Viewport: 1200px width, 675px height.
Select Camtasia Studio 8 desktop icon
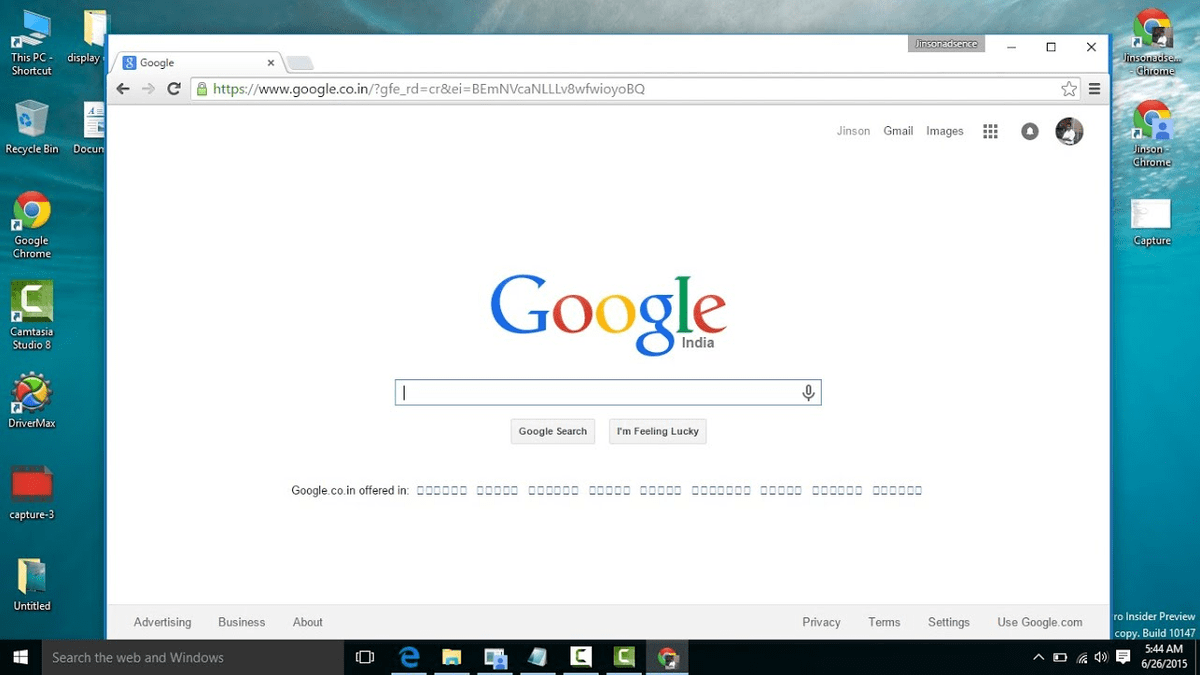[31, 315]
